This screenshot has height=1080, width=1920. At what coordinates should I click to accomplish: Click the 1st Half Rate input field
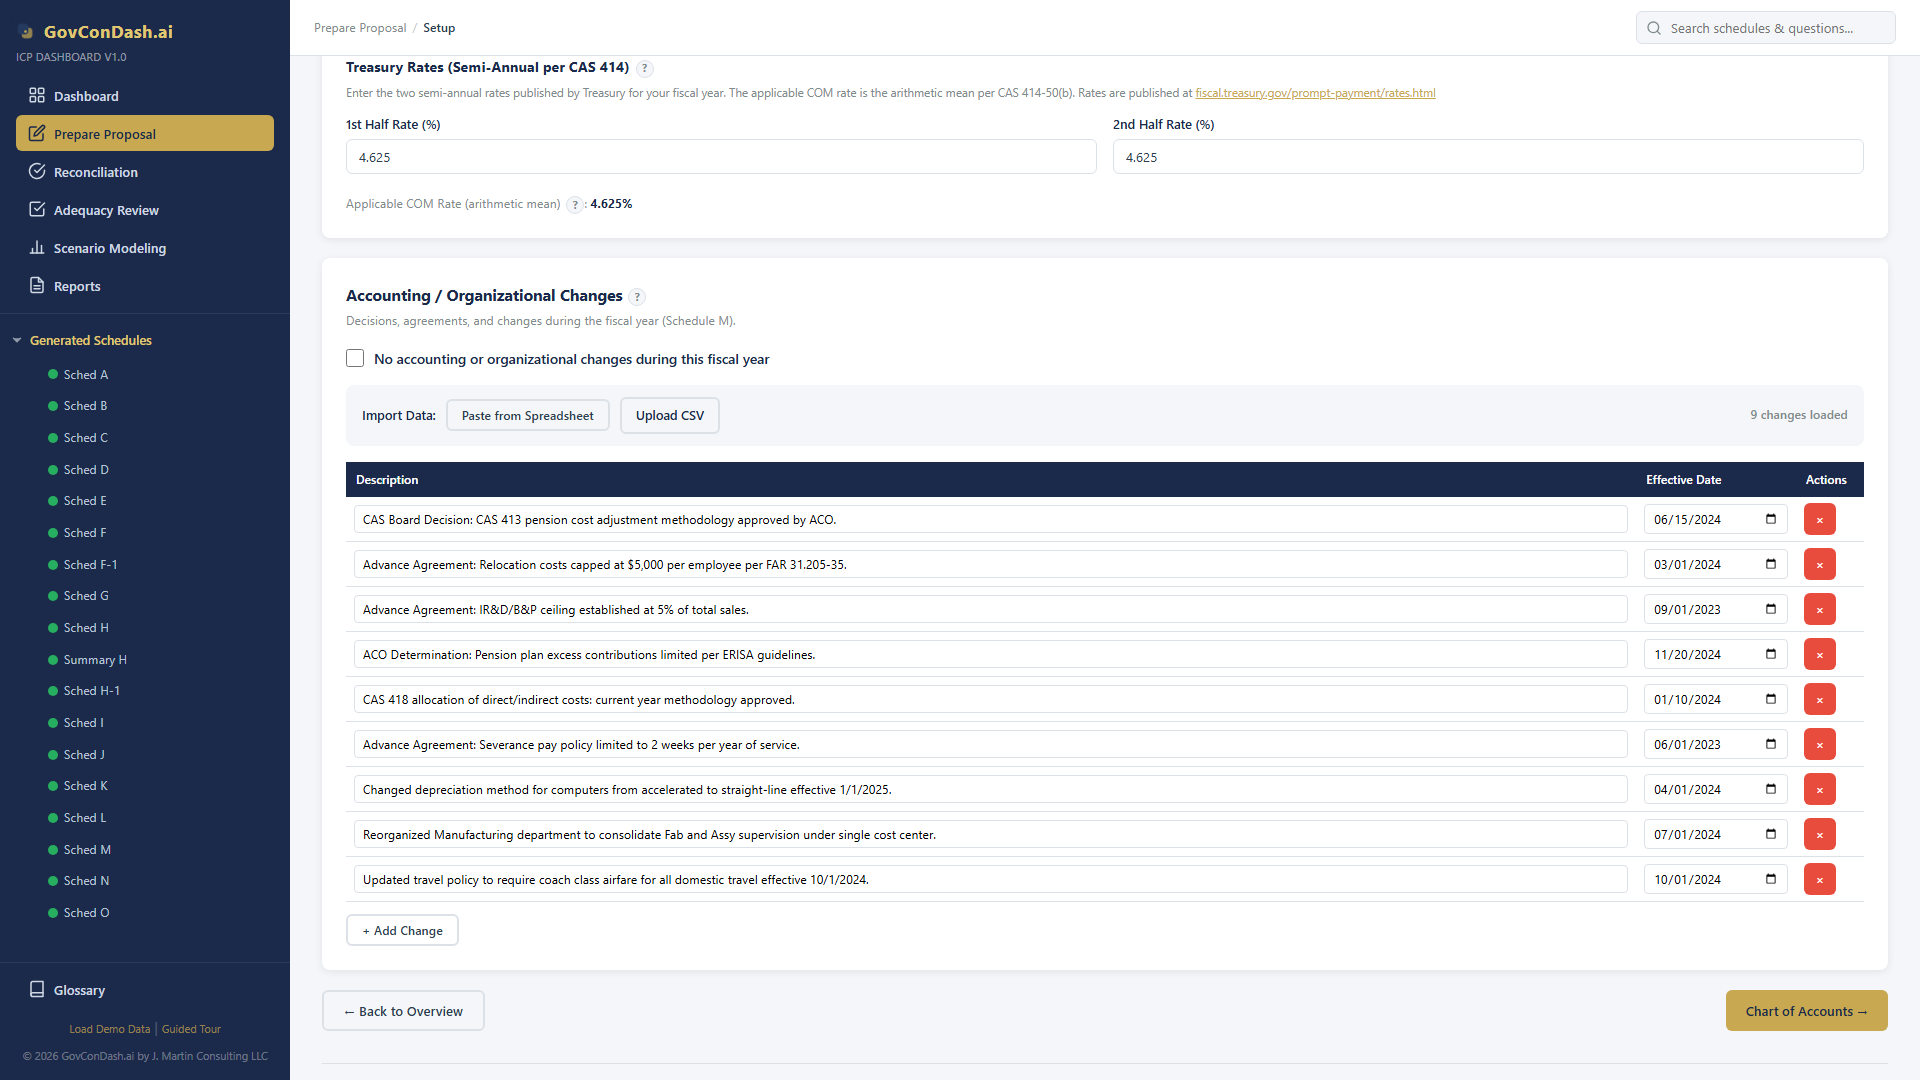[720, 157]
